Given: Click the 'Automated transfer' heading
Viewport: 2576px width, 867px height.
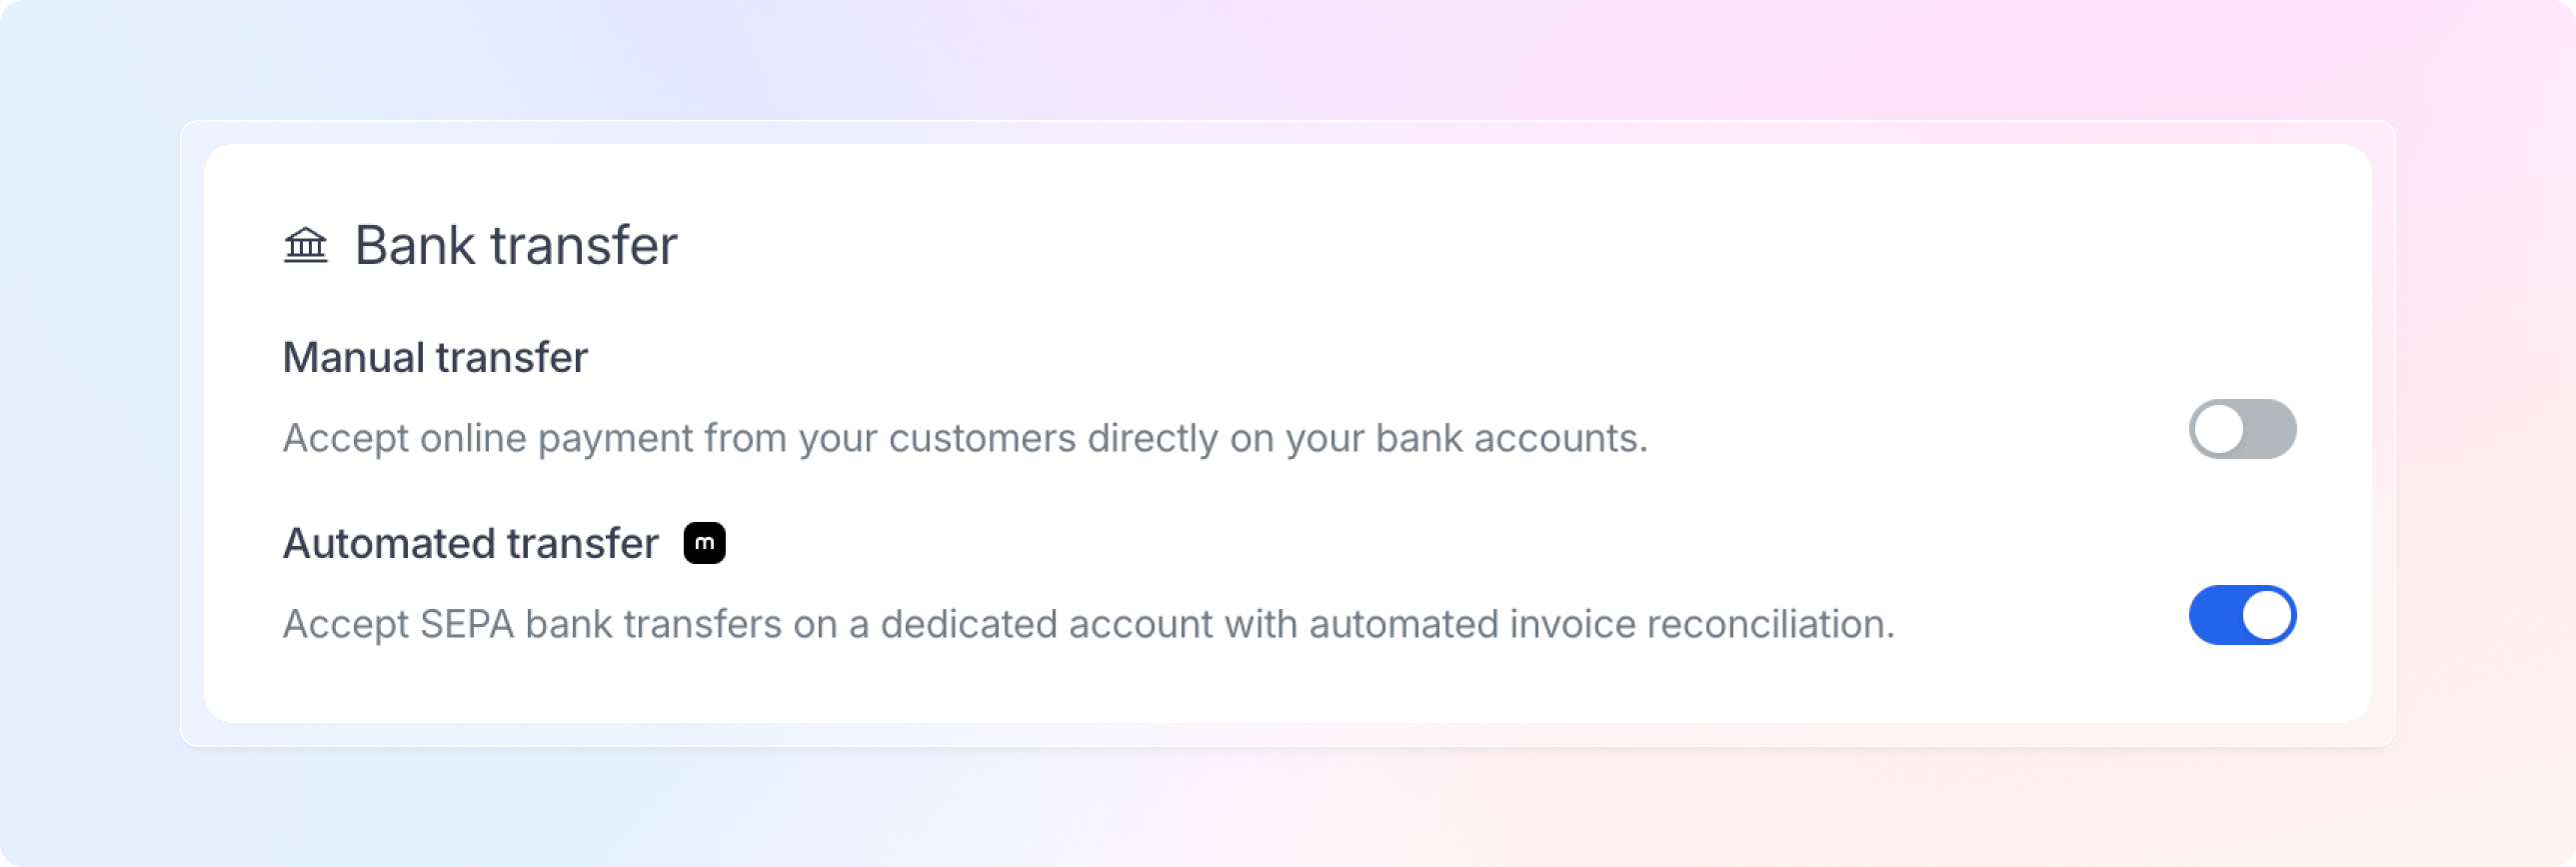Looking at the screenshot, I should (471, 543).
